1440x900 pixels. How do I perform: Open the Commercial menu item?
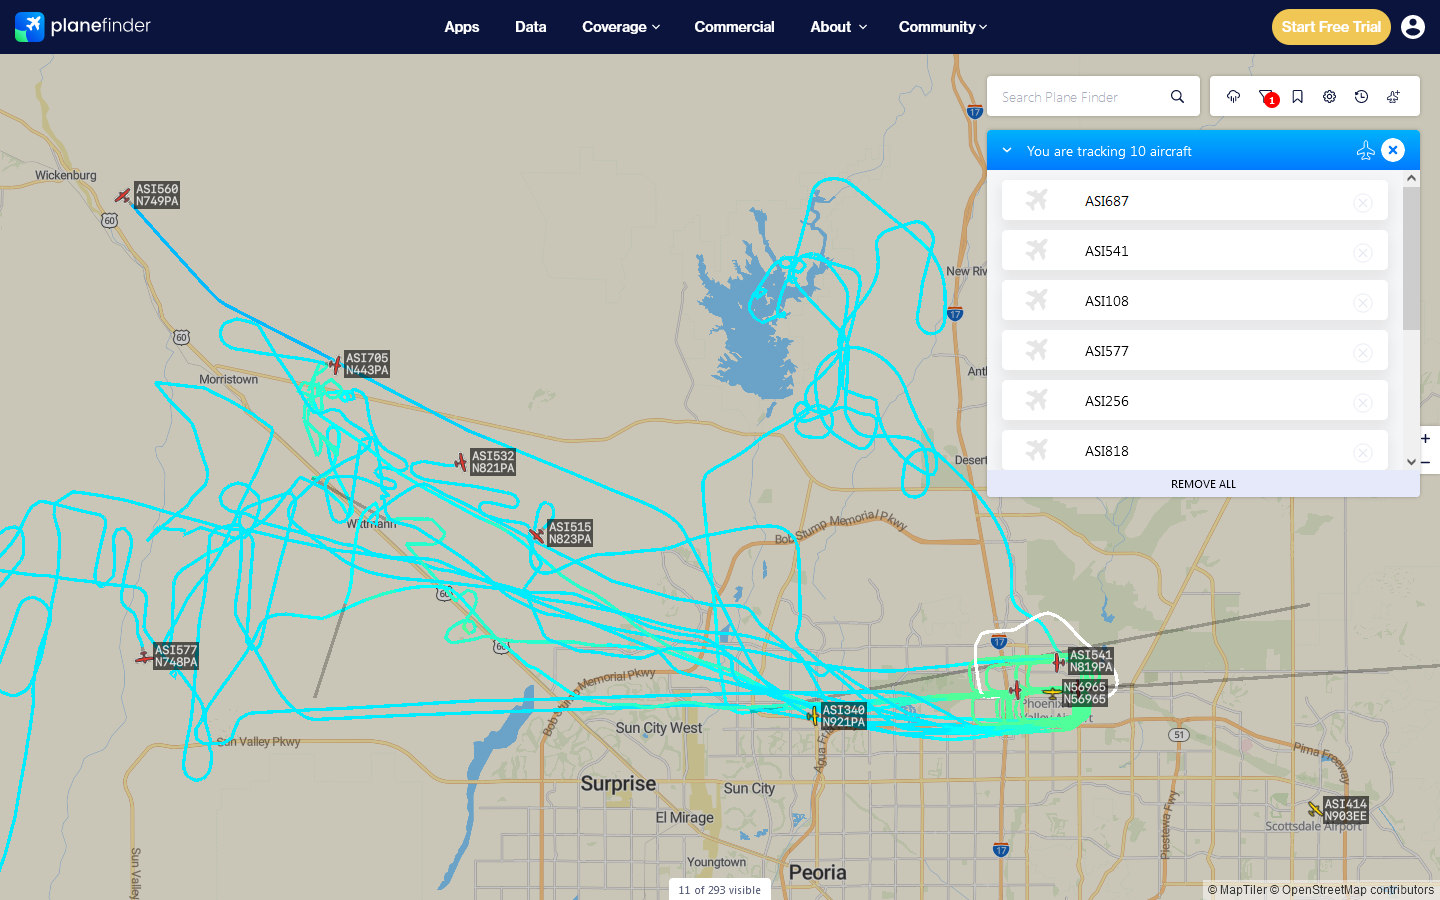click(x=734, y=27)
